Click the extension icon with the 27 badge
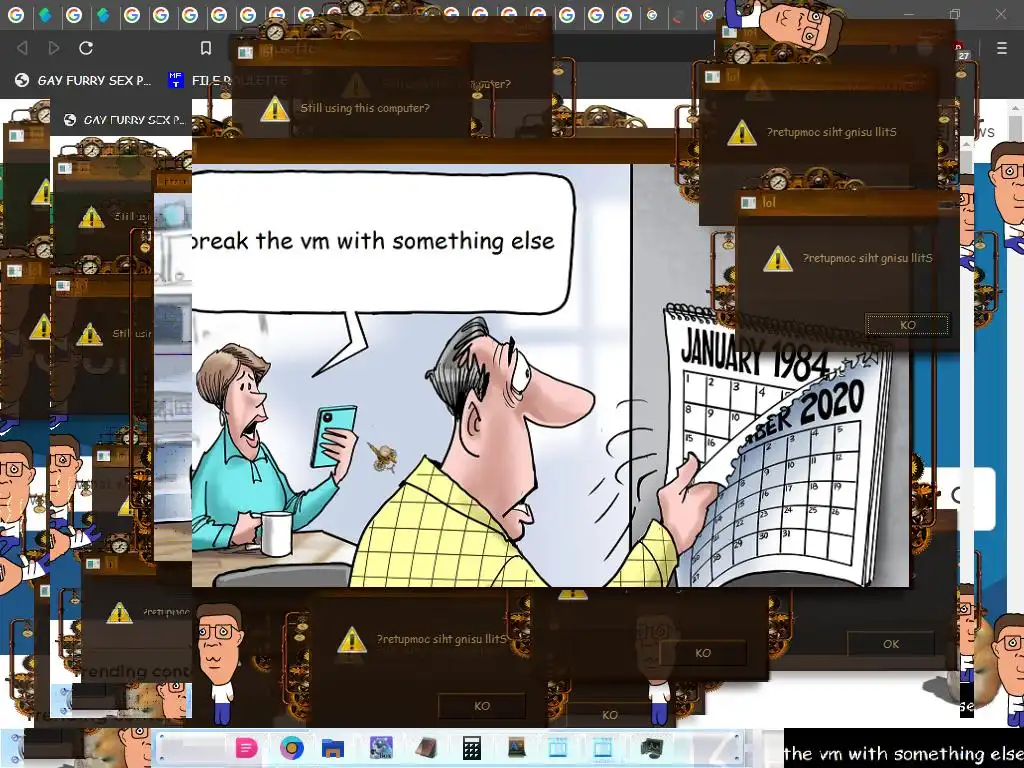The height and width of the screenshot is (768, 1024). 961,50
